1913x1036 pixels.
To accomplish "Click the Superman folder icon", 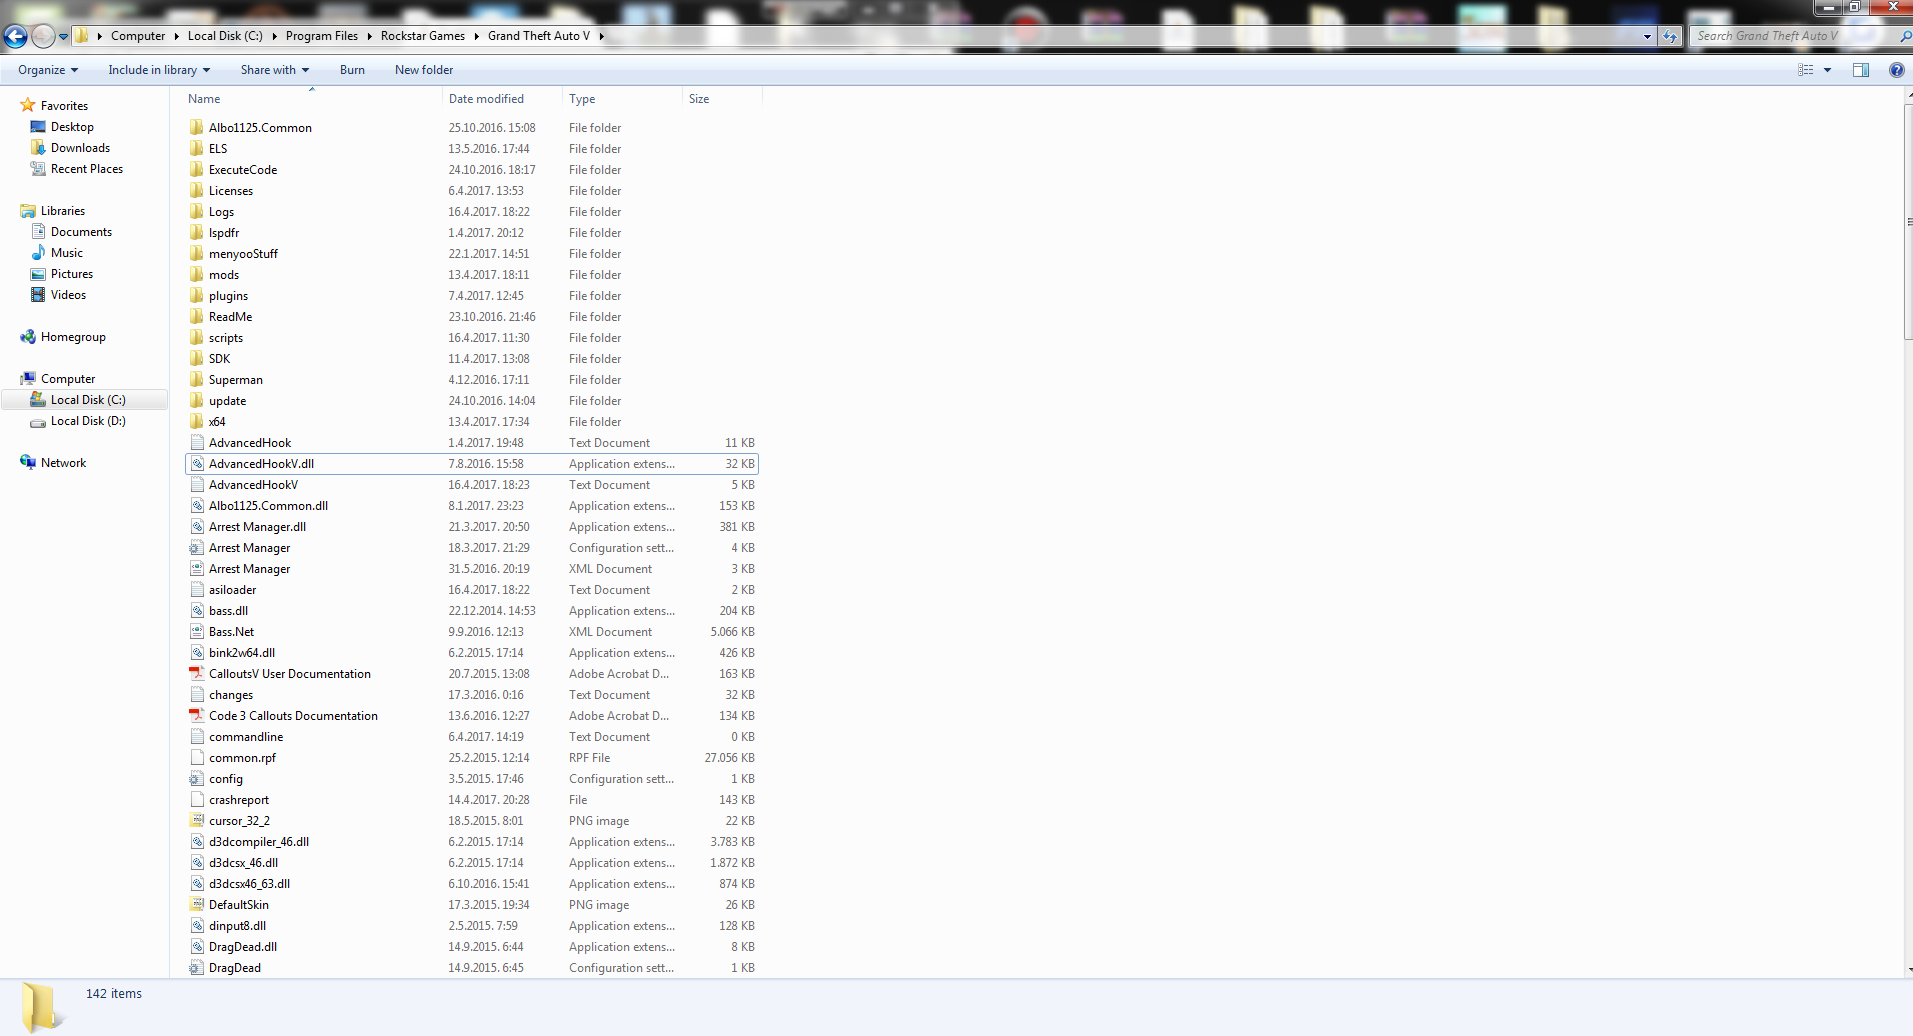I will (x=197, y=379).
